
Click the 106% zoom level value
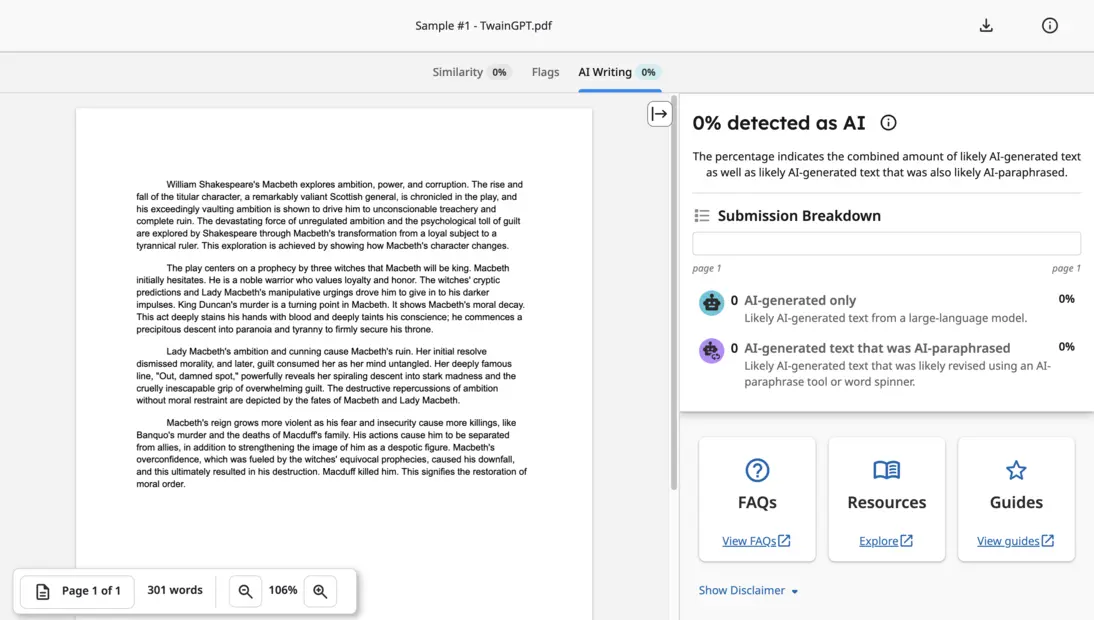[283, 590]
